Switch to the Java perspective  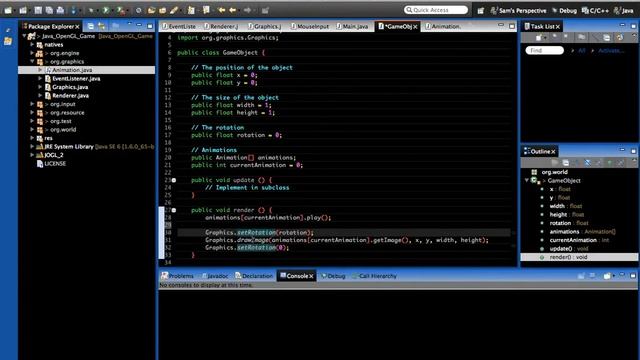(x=623, y=11)
